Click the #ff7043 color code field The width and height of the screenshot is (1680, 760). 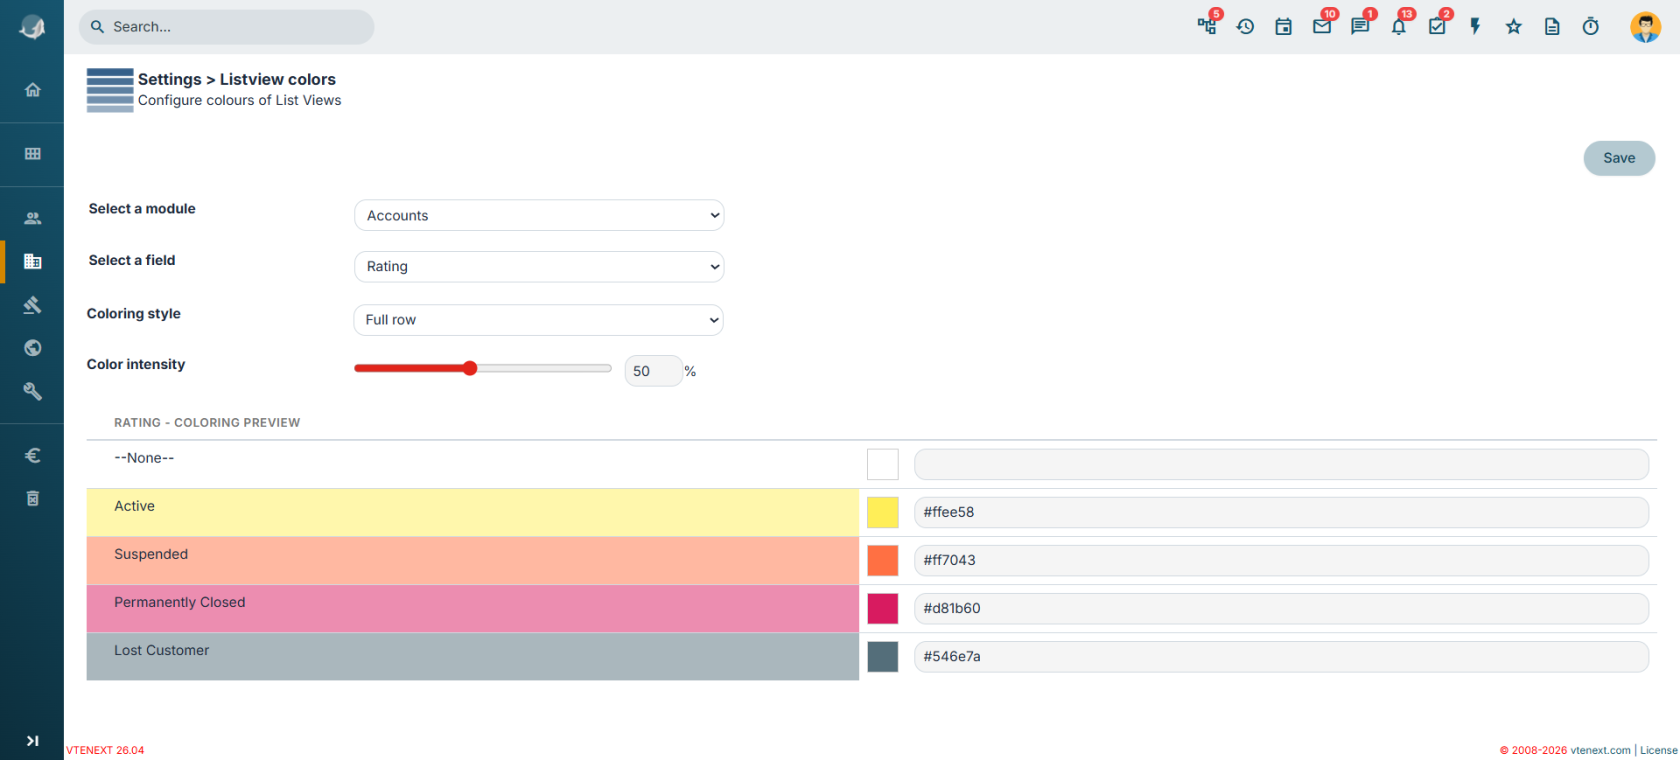(x=1281, y=560)
